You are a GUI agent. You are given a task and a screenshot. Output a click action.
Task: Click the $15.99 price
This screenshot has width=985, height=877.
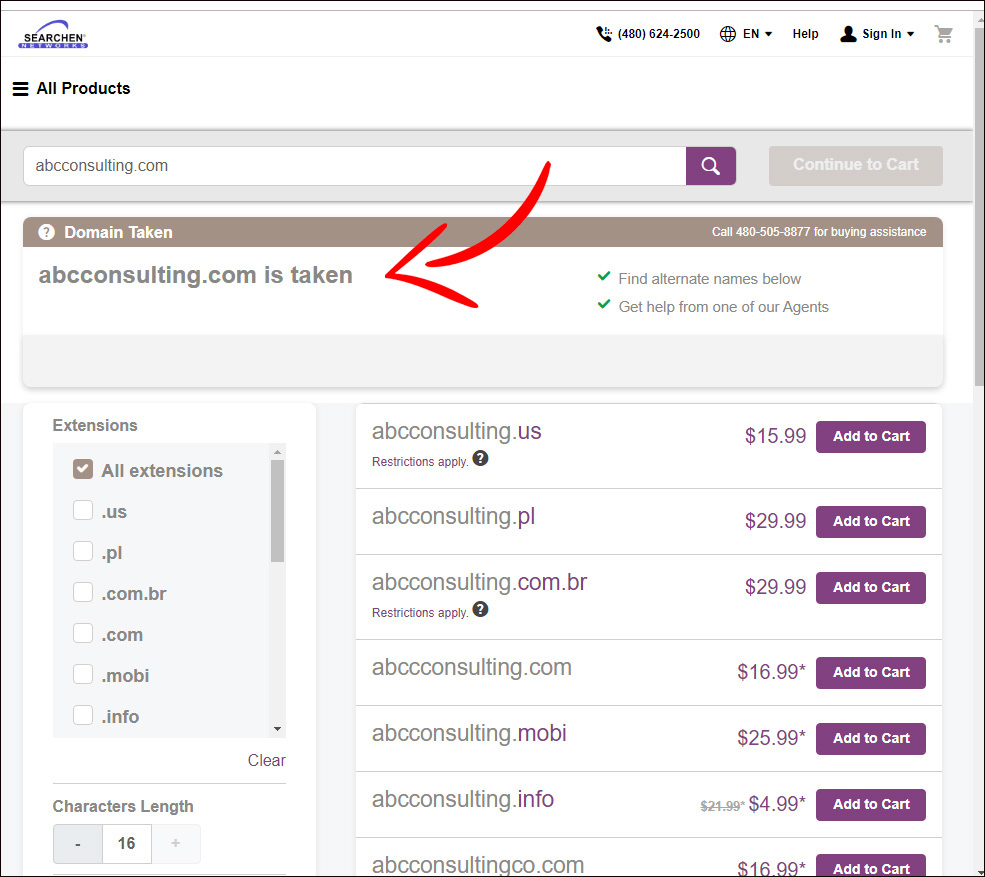pyautogui.click(x=775, y=436)
